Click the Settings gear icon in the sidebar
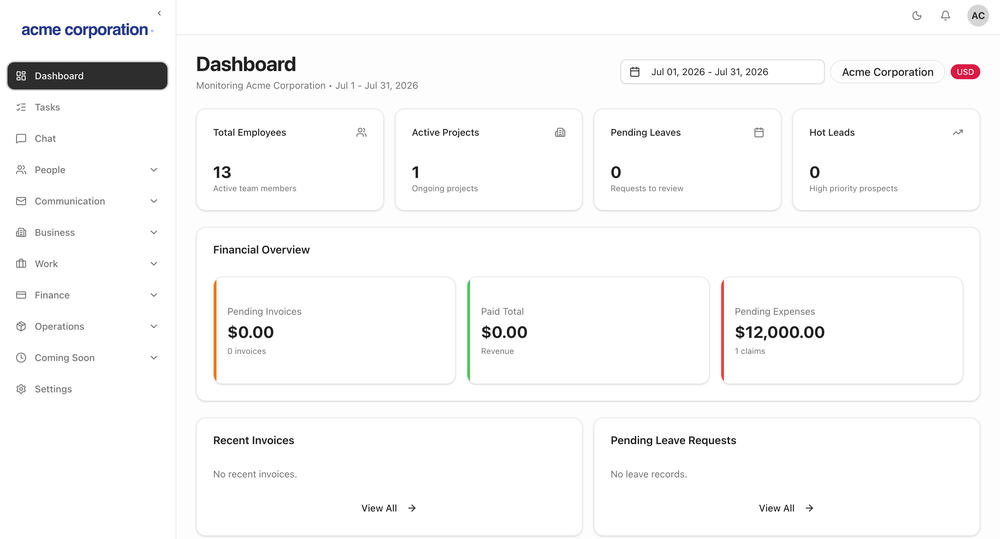The height and width of the screenshot is (539, 1000). (21, 388)
